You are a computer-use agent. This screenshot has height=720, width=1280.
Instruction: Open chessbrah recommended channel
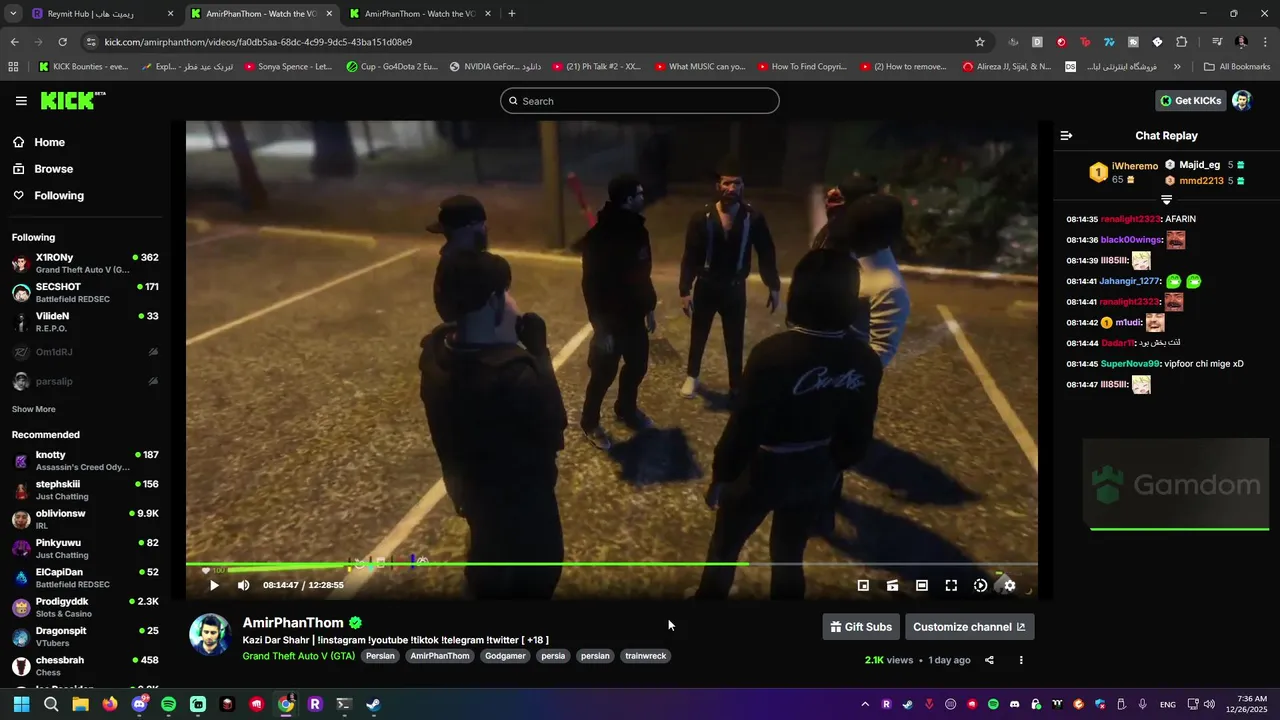(86, 666)
